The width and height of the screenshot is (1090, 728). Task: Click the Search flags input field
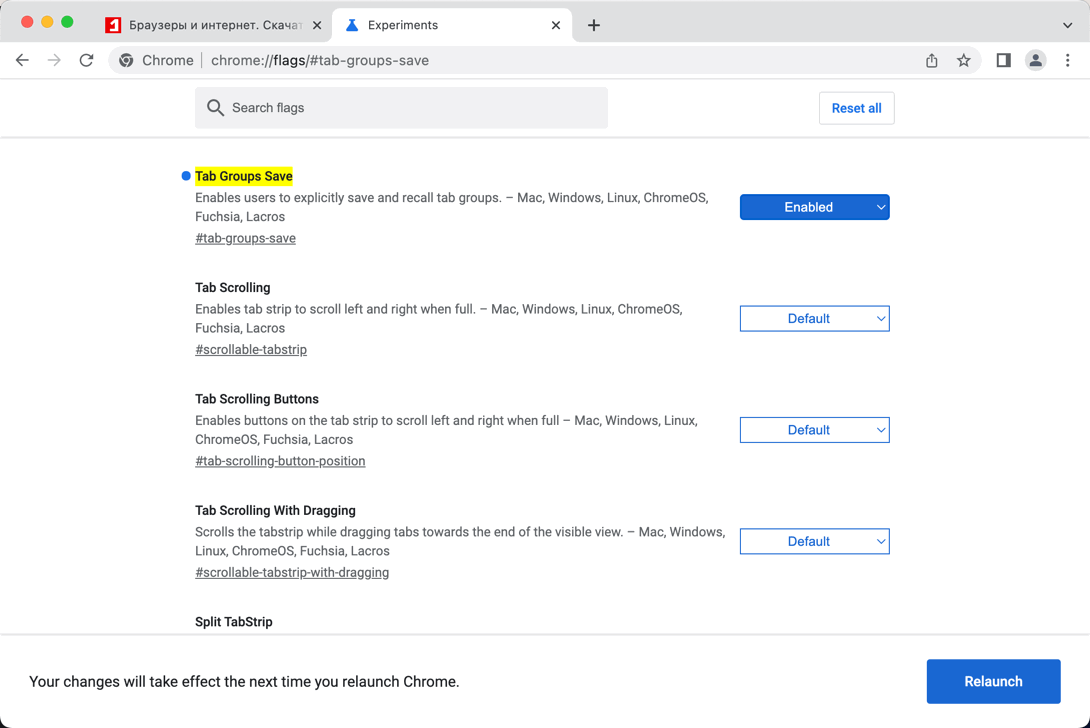coord(410,108)
